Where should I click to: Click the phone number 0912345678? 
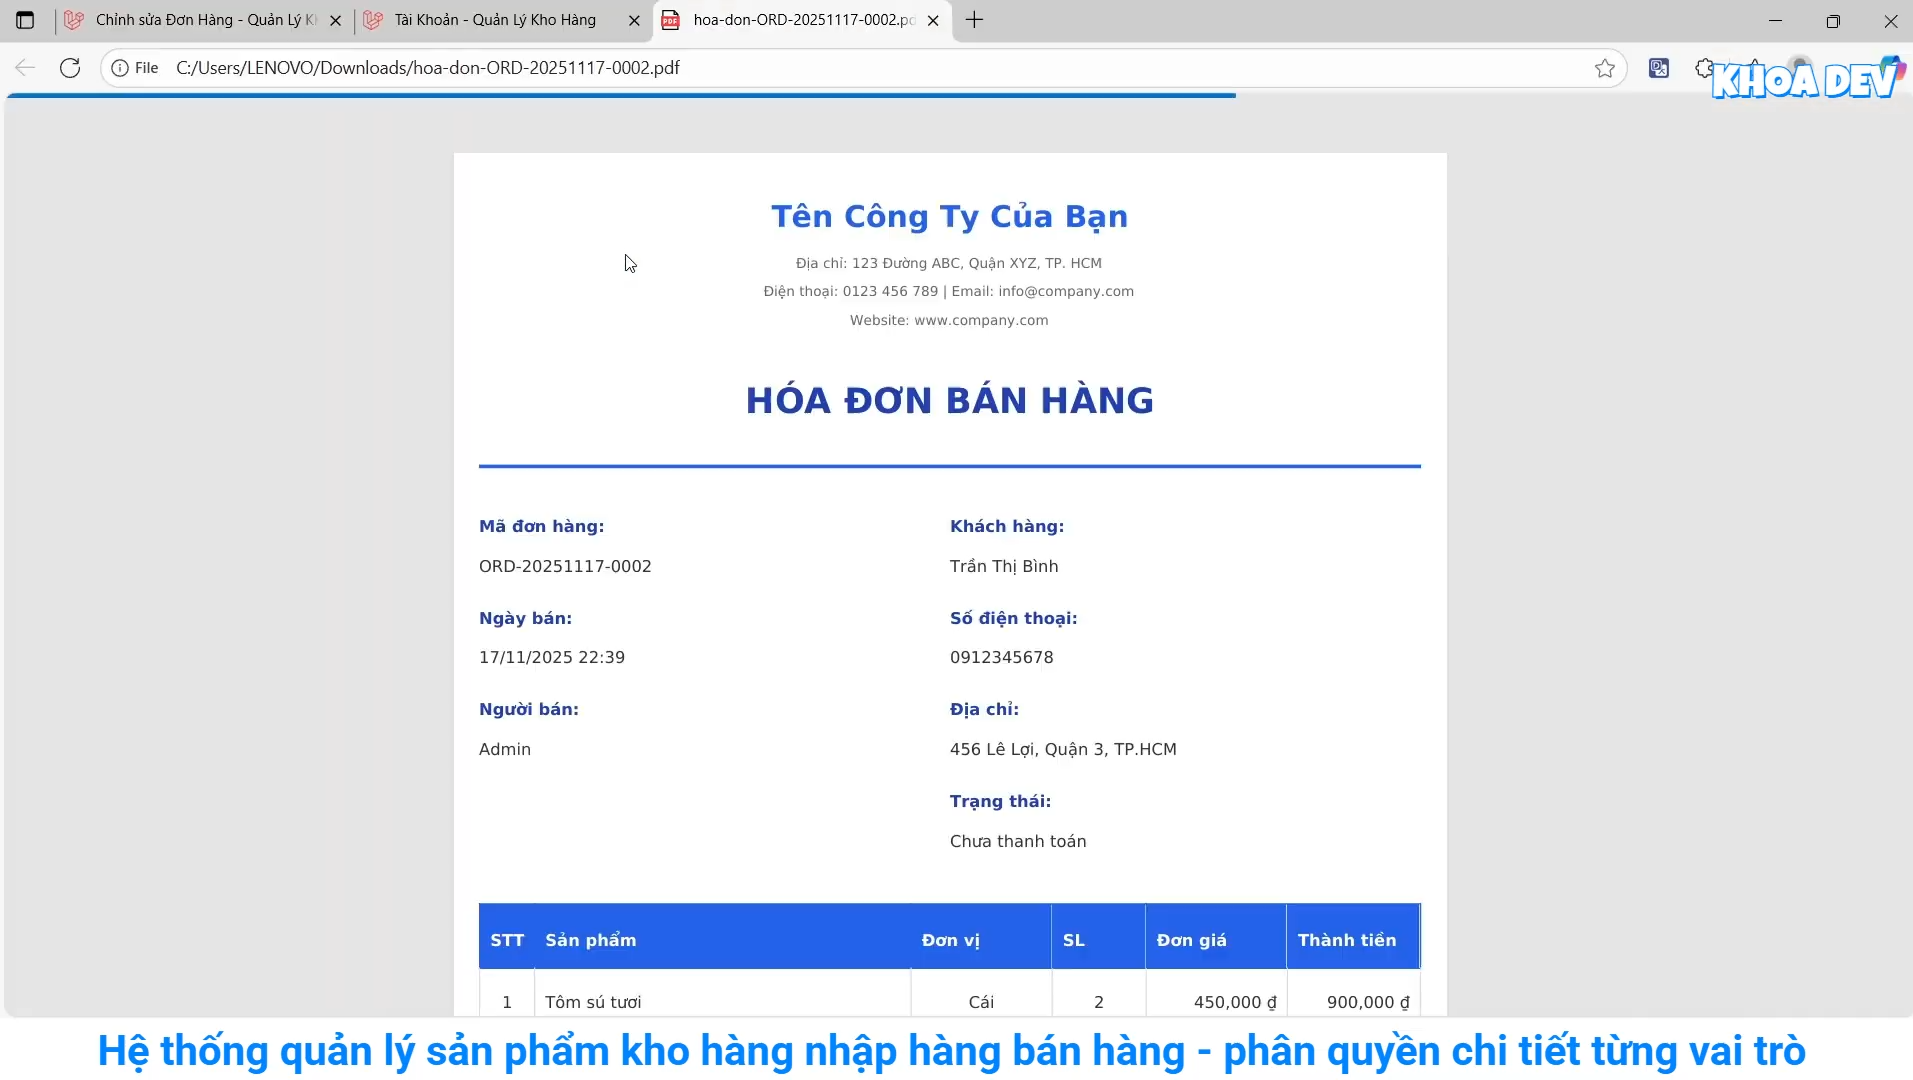pyautogui.click(x=1001, y=657)
